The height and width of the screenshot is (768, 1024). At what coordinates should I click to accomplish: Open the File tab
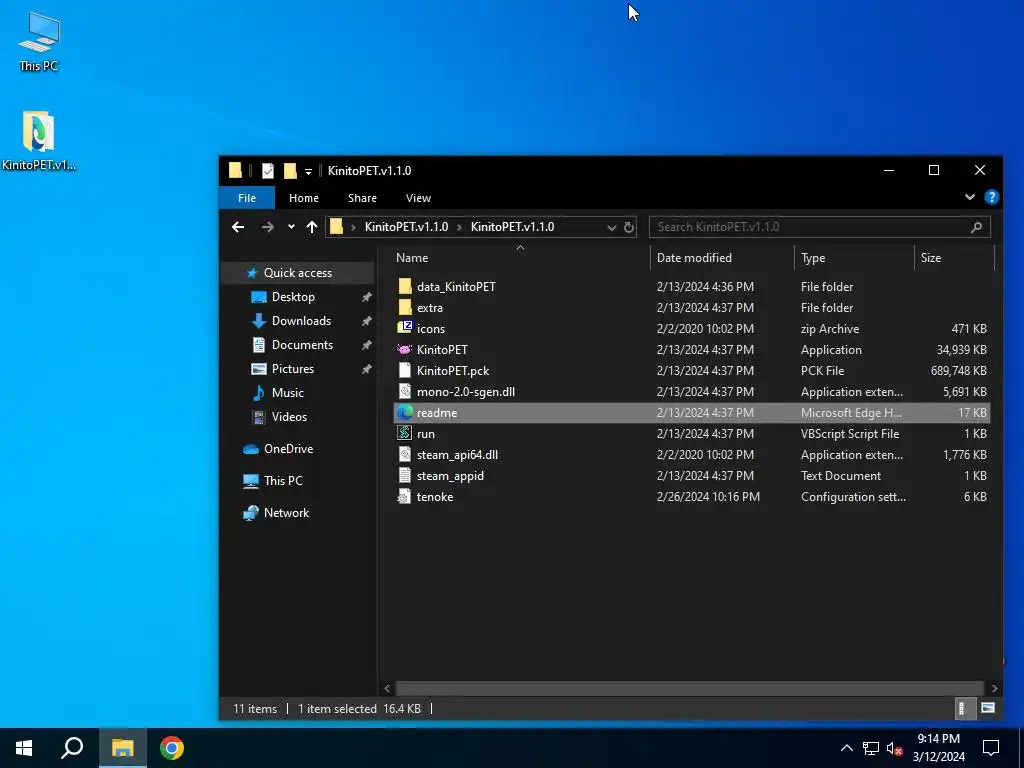[x=247, y=198]
